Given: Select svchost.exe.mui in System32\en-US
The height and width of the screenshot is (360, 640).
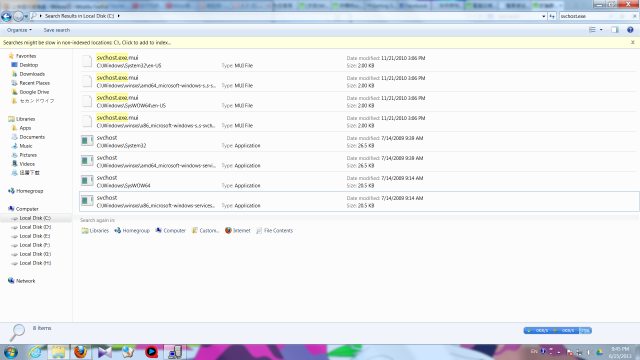Looking at the screenshot, I should pyautogui.click(x=359, y=62).
